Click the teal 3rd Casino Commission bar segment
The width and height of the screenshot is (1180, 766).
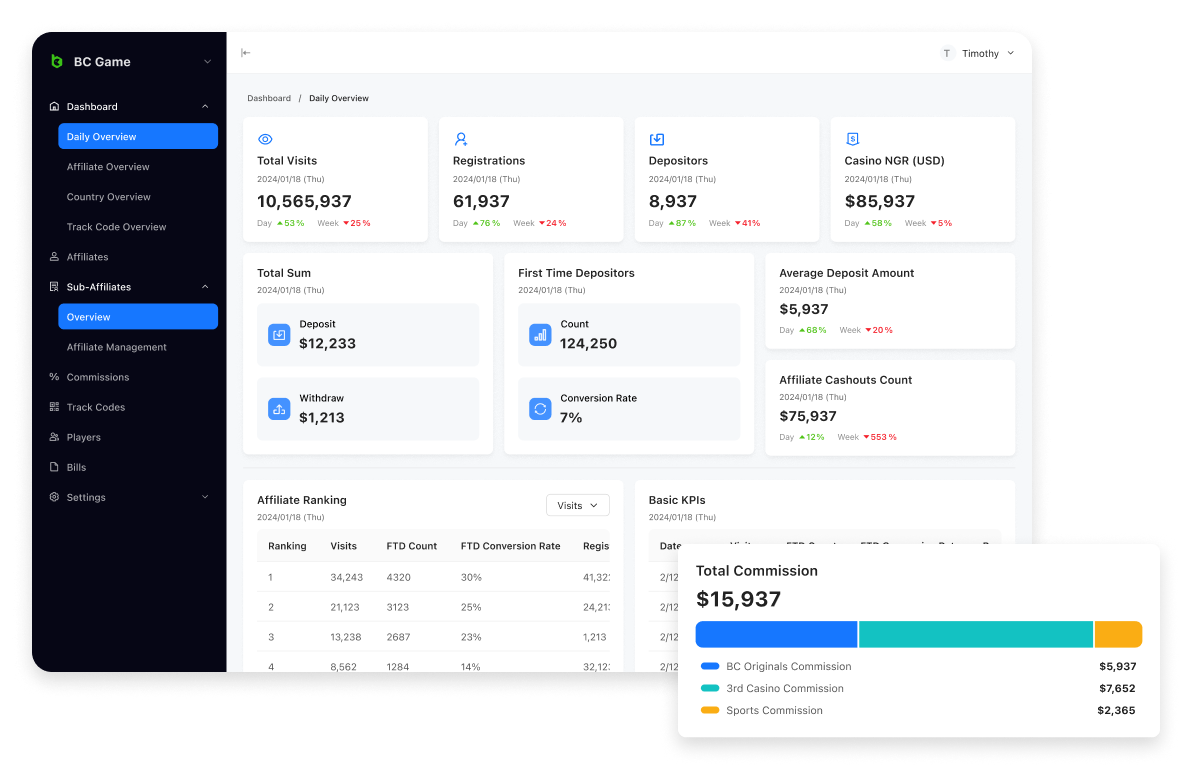(975, 635)
